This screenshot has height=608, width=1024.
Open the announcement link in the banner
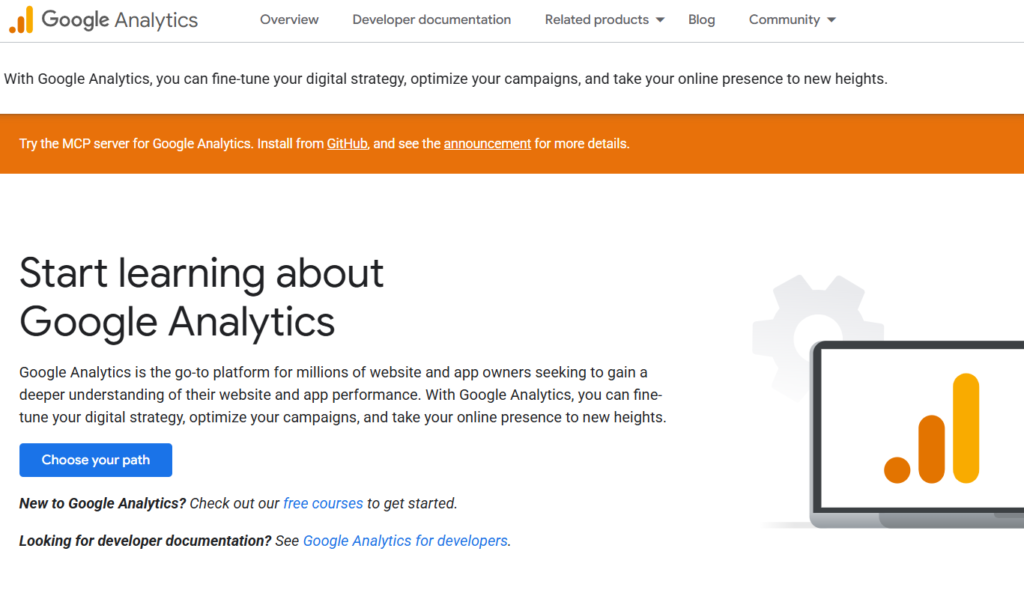487,144
